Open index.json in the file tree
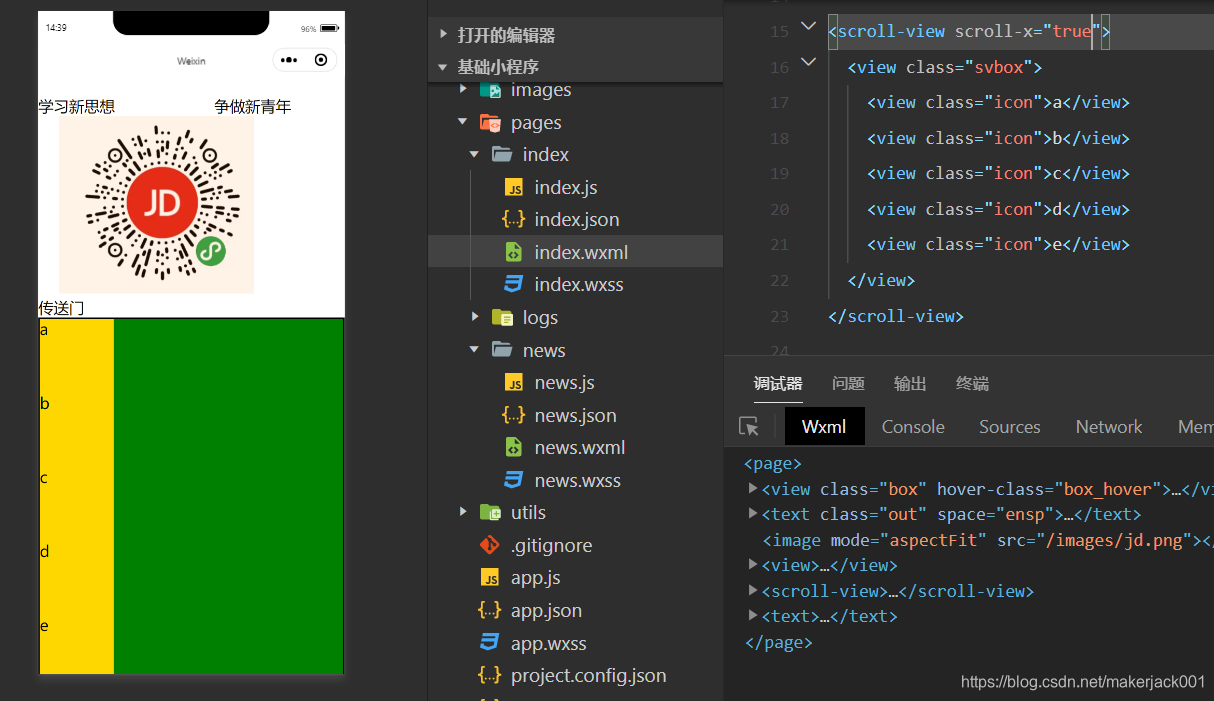The height and width of the screenshot is (701, 1214). coord(575,219)
